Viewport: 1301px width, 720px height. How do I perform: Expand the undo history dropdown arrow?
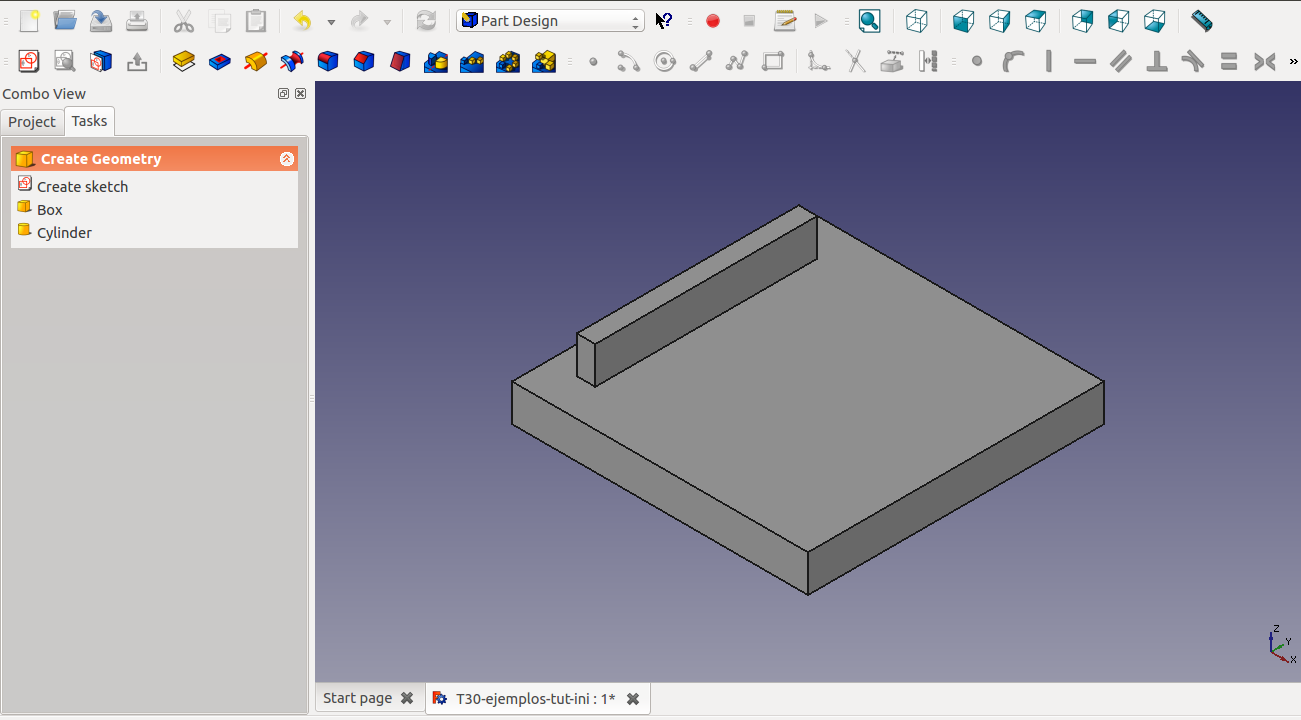(331, 22)
